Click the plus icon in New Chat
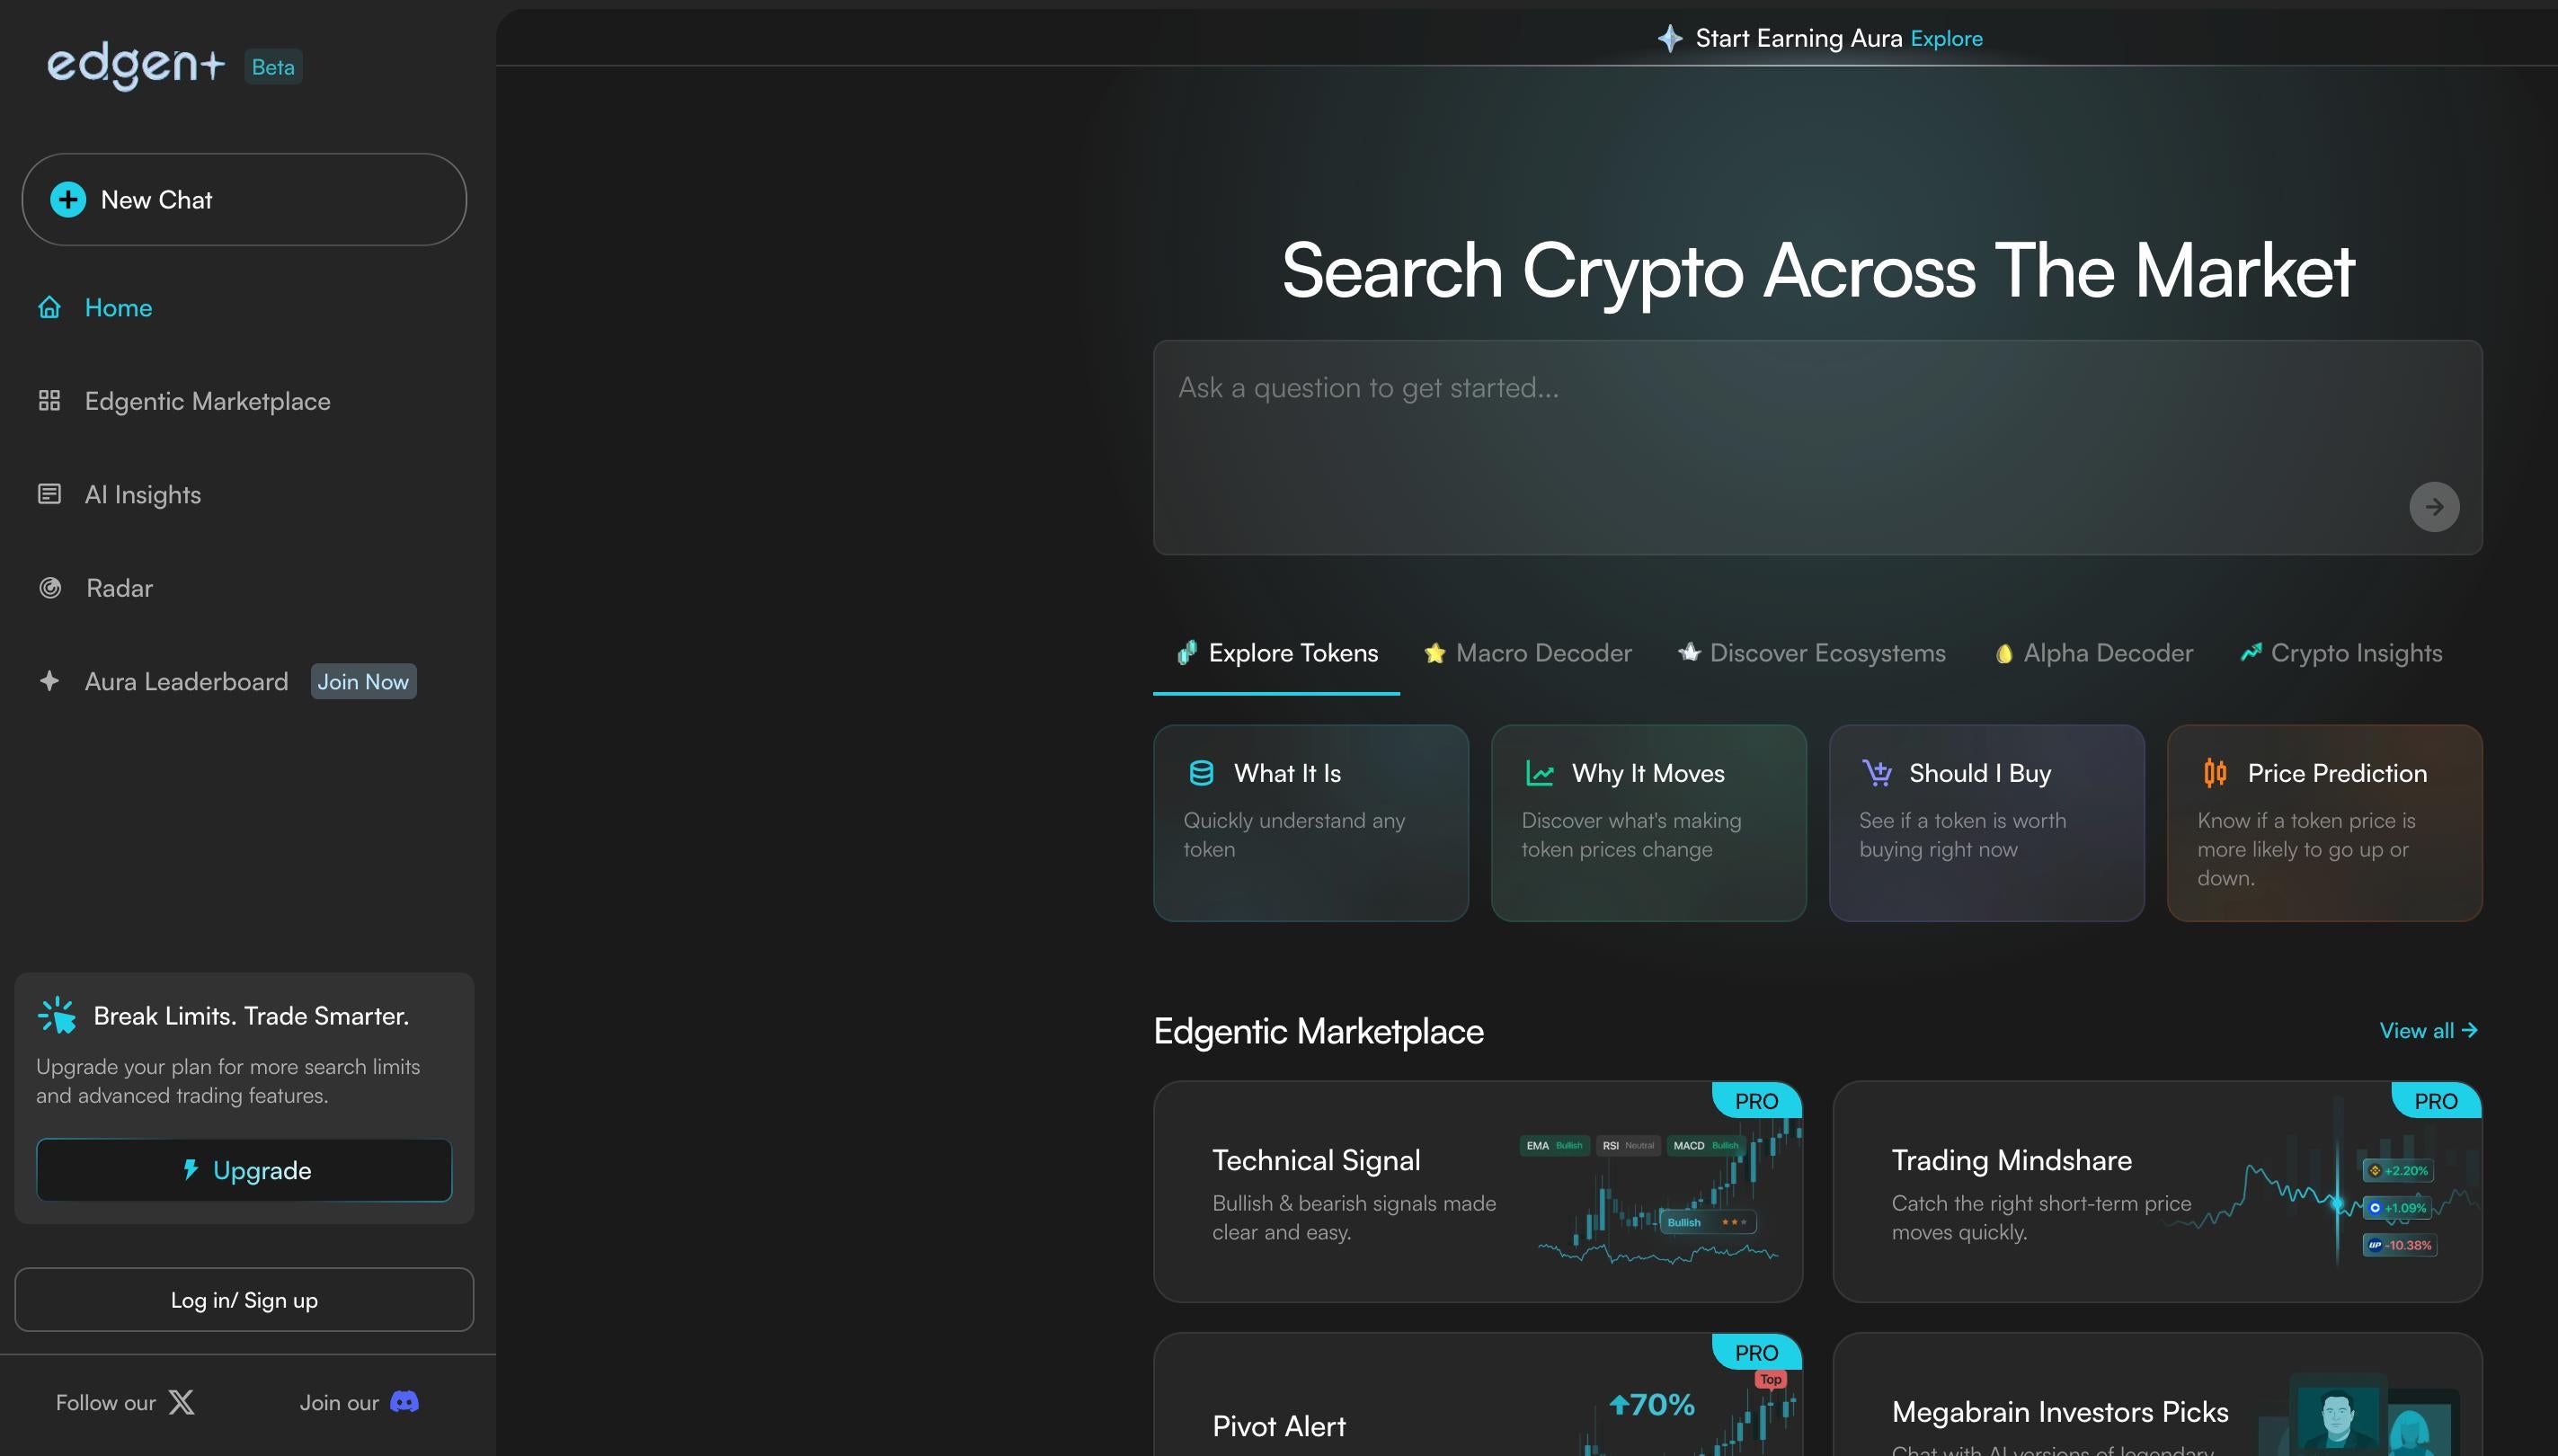The image size is (2558, 1456). coord(68,200)
